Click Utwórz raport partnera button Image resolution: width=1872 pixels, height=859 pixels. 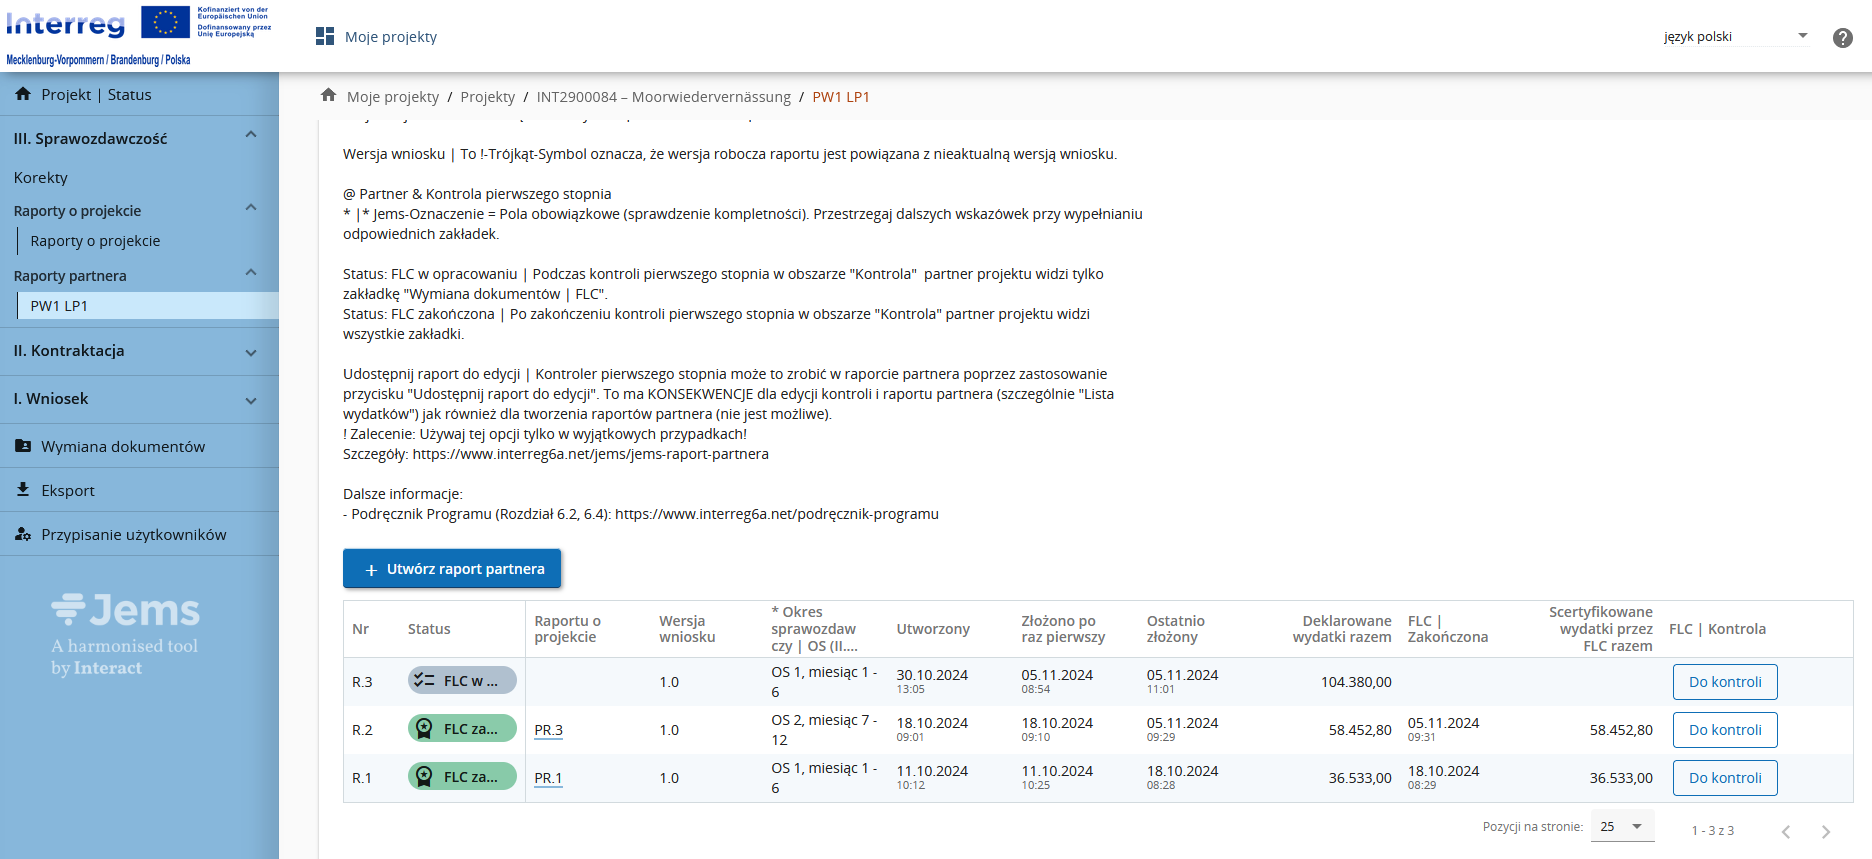(x=452, y=569)
